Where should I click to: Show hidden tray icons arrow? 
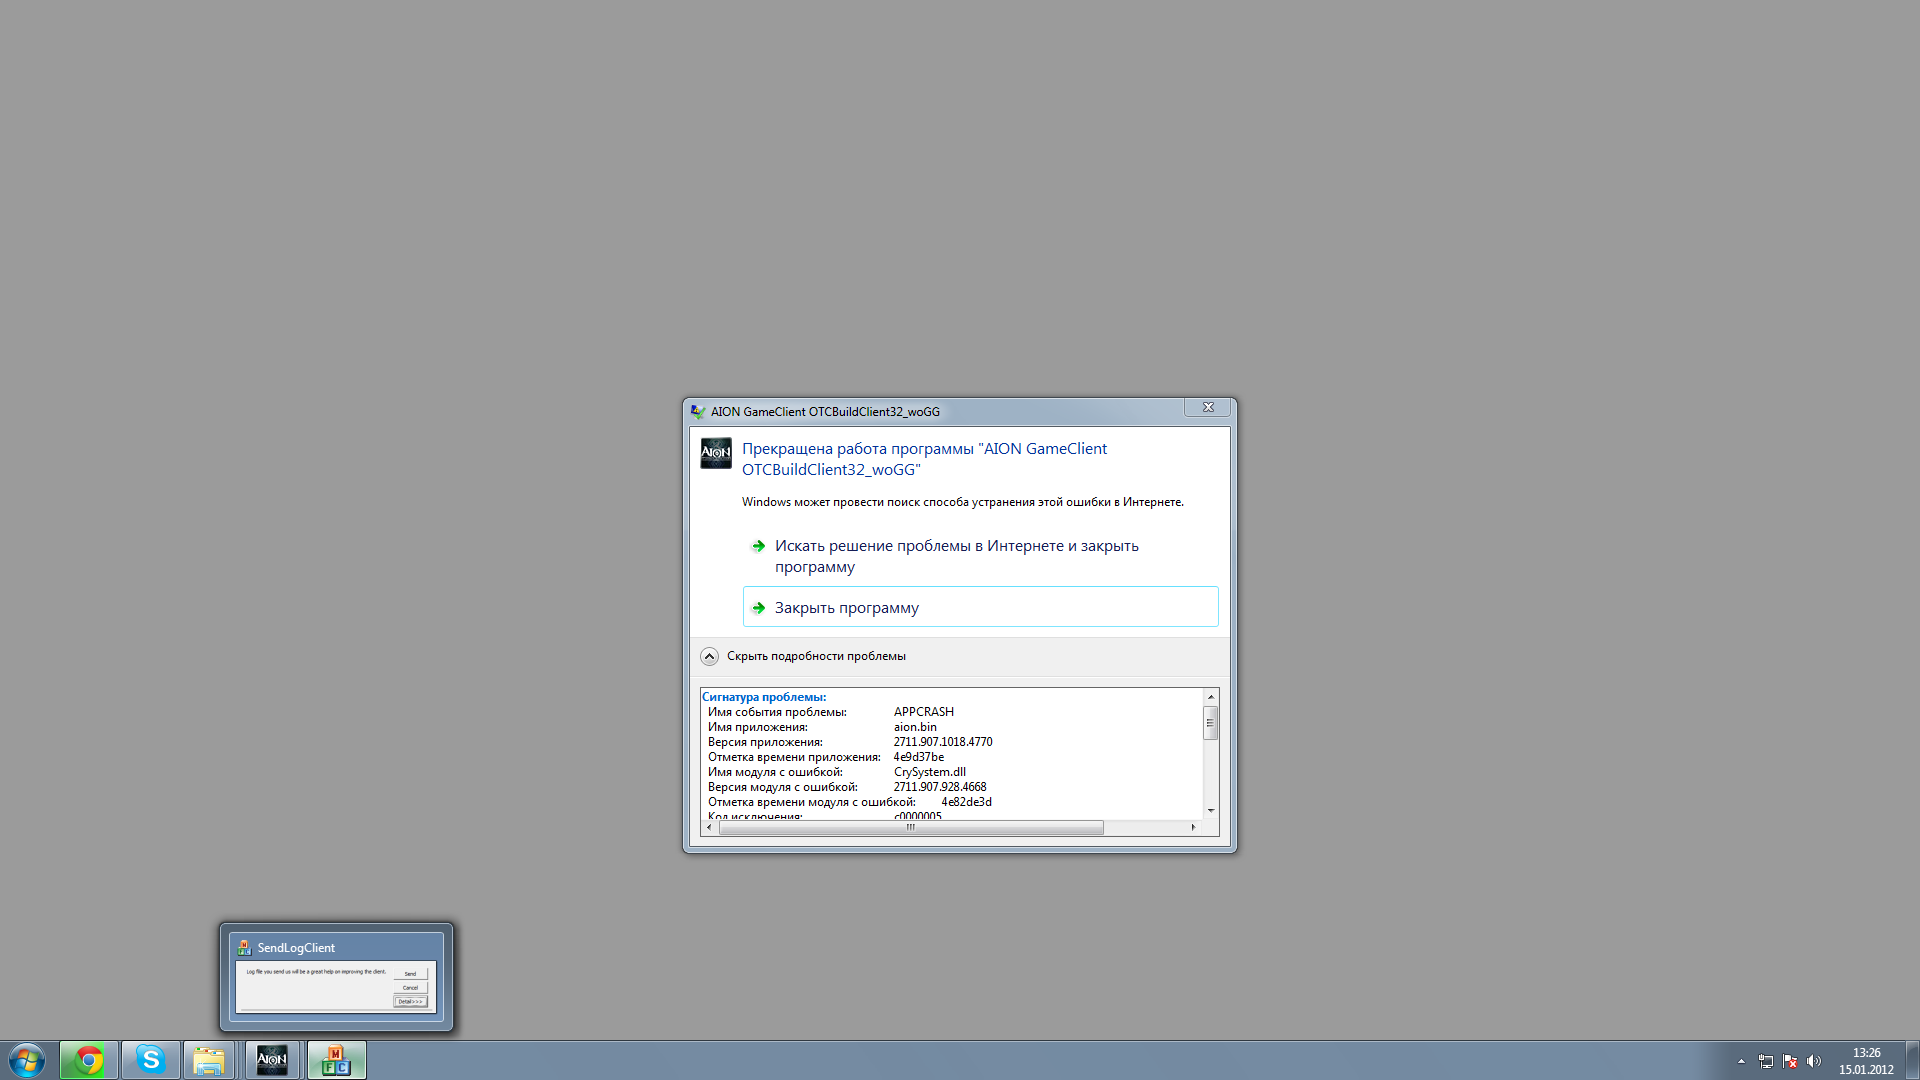tap(1741, 1061)
